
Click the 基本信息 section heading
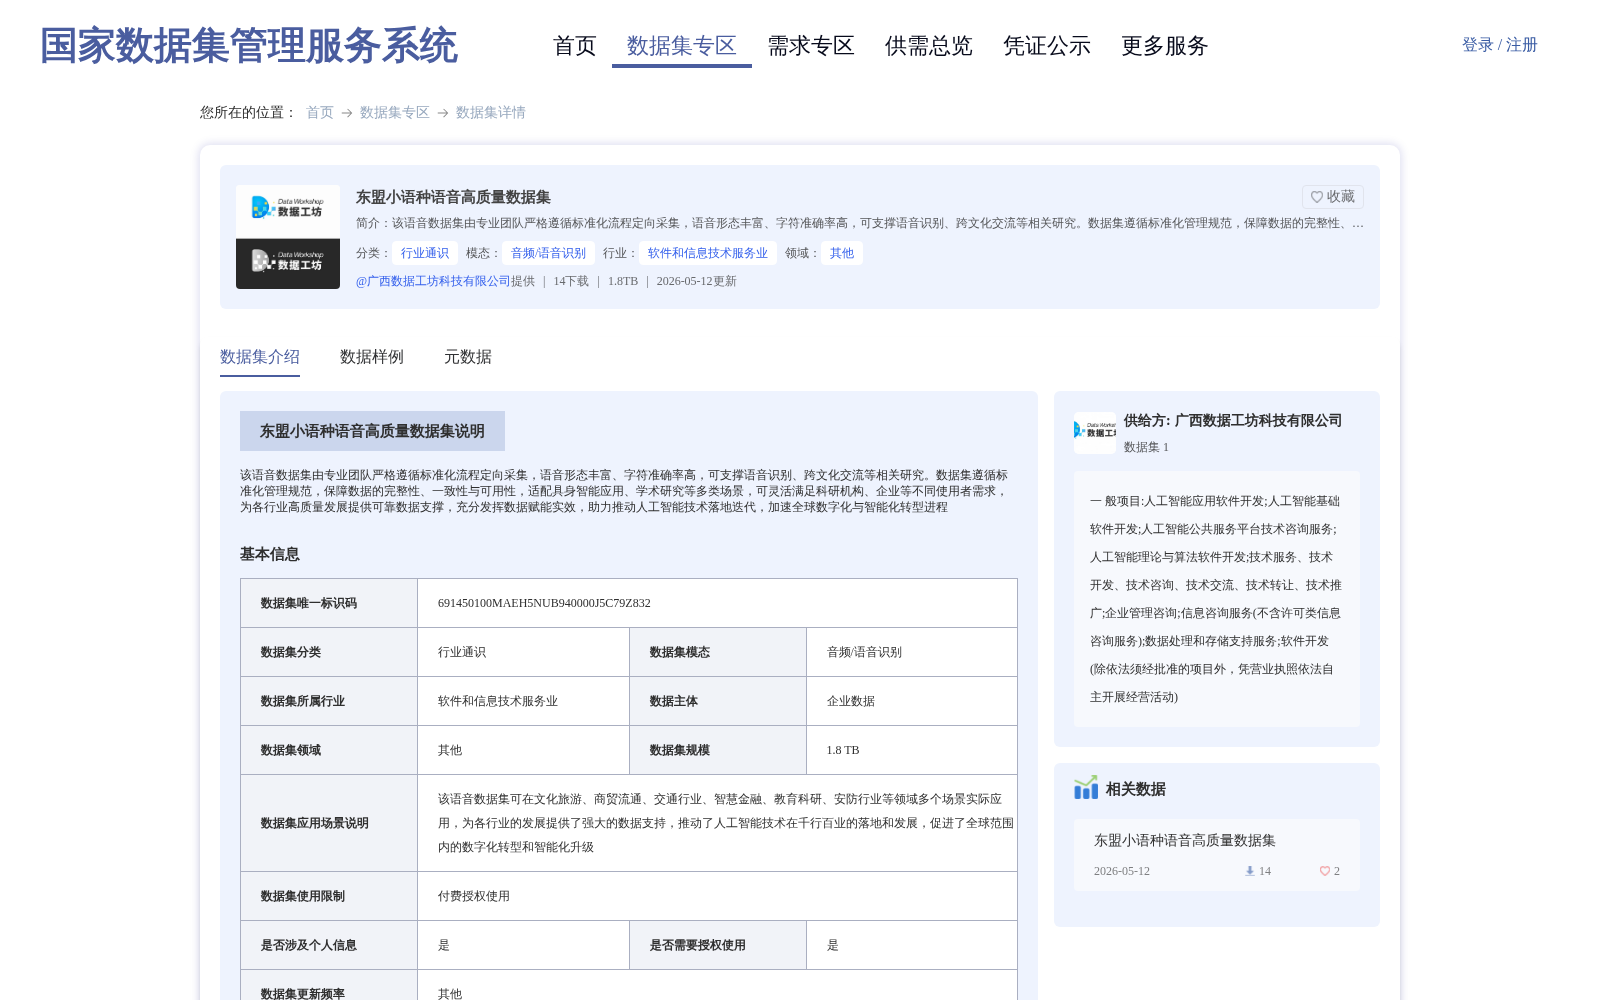click(270, 554)
